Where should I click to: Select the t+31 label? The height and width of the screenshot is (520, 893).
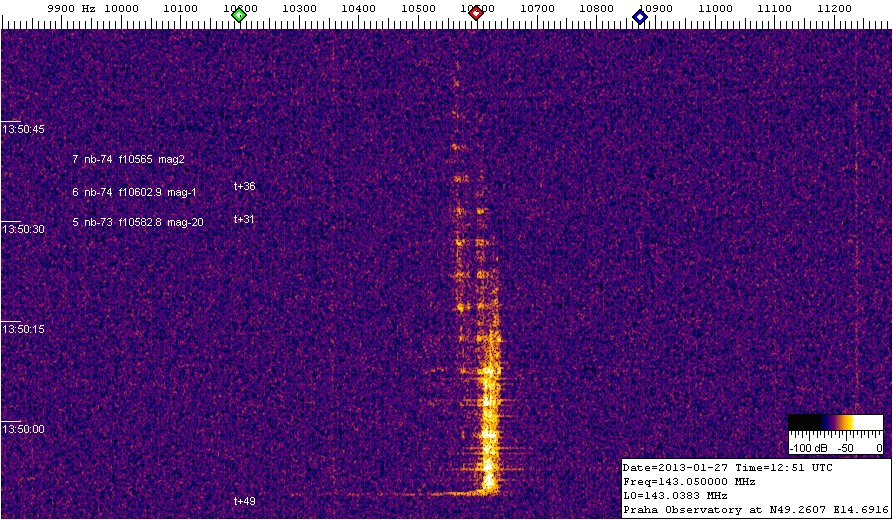pos(244,219)
